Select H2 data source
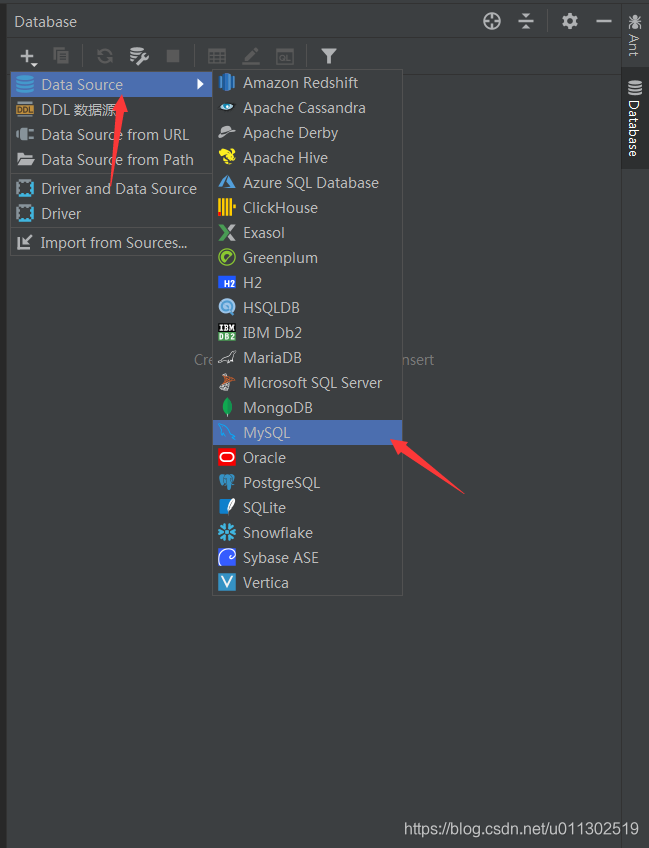 point(307,282)
